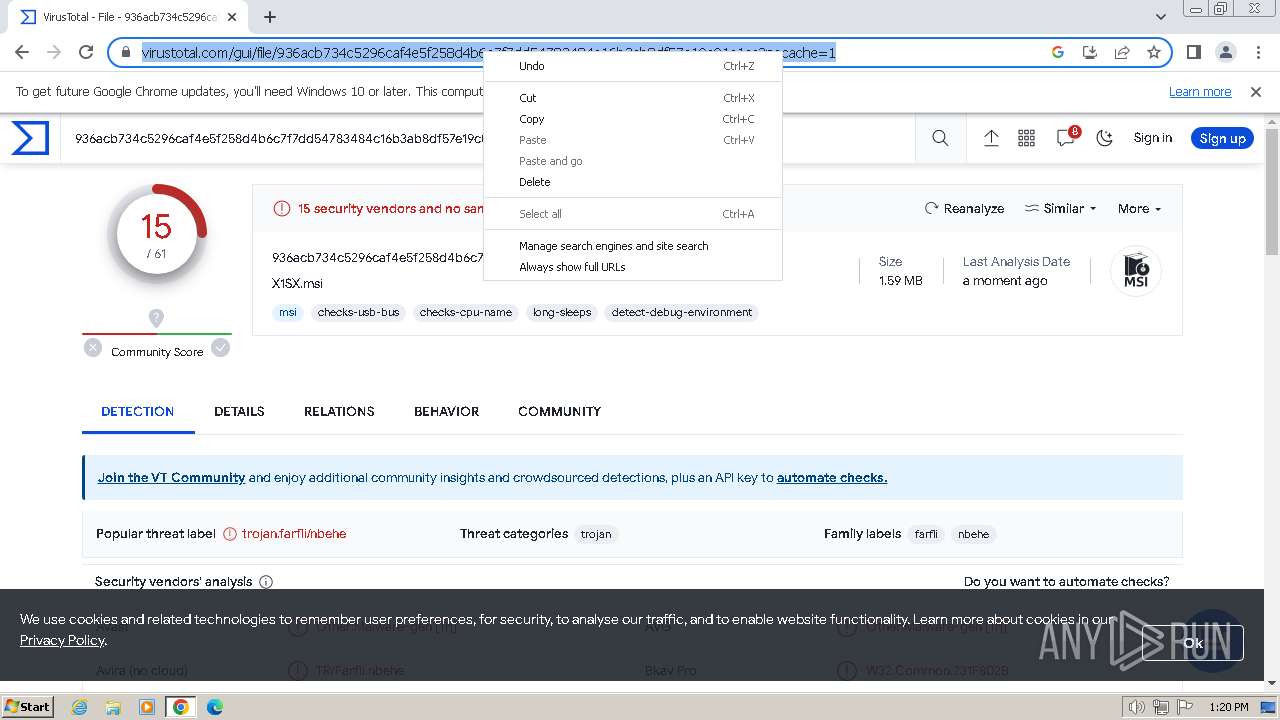Click Ok on cookie banner
This screenshot has height=720, width=1280.
tap(1193, 643)
